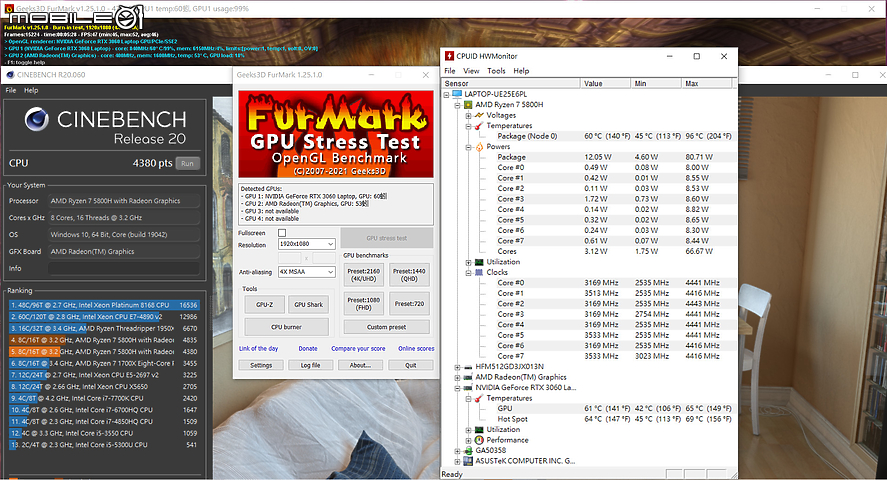Open HWMonitor Help menu

click(521, 71)
